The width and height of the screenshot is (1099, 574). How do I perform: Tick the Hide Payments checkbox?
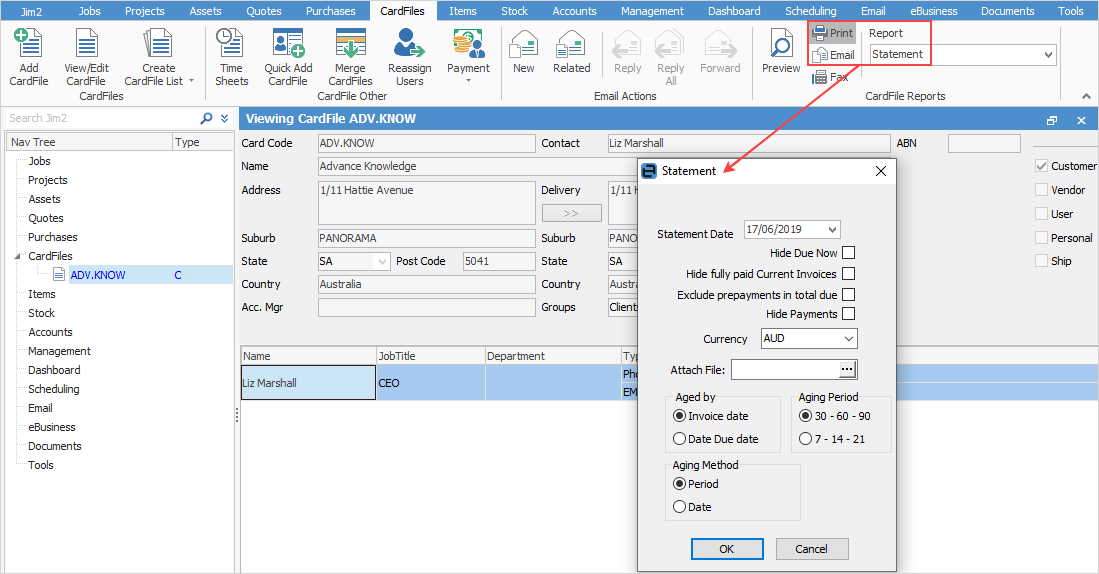(x=849, y=314)
